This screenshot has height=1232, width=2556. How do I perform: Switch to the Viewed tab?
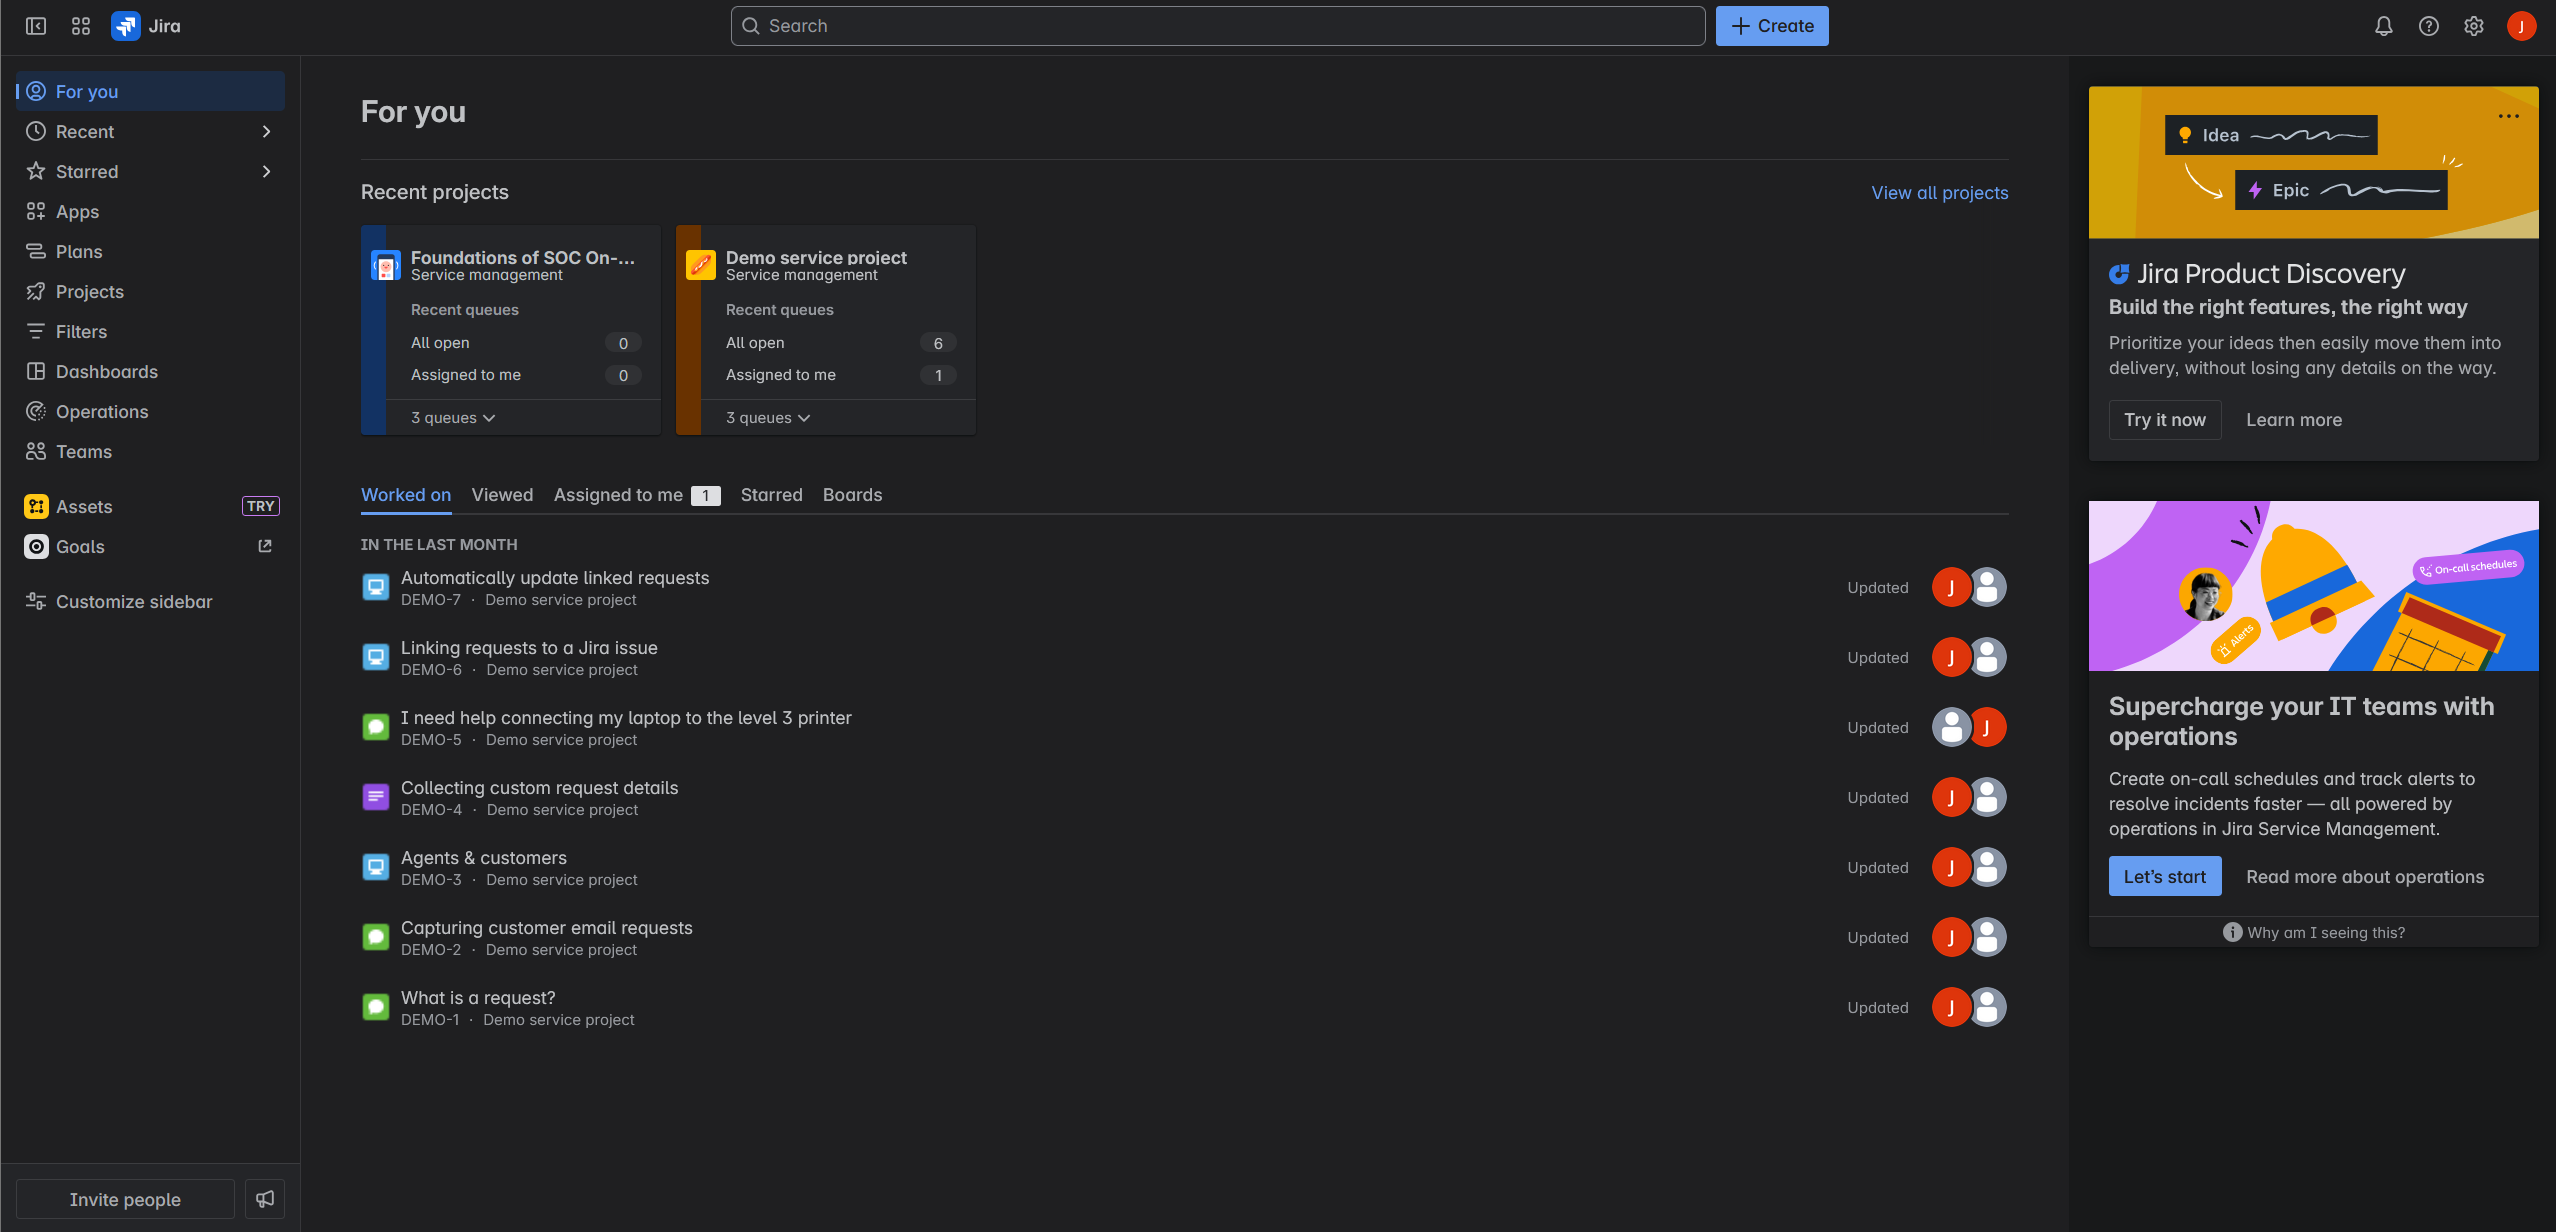(x=502, y=495)
